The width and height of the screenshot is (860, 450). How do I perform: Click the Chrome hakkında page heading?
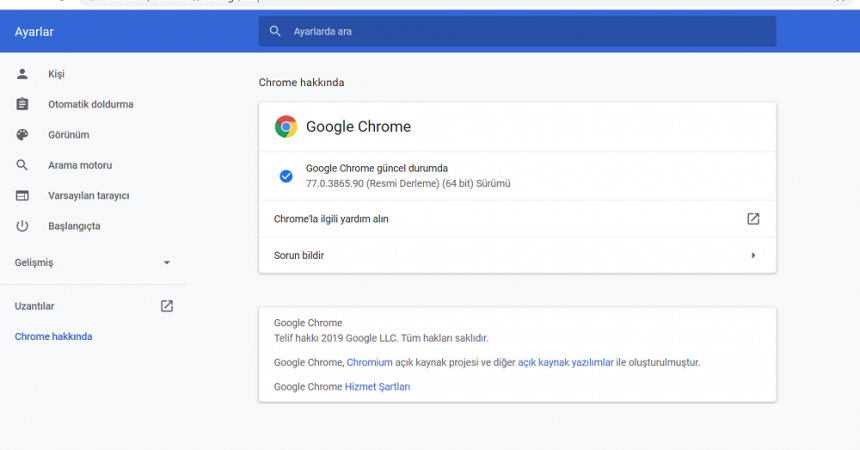301,82
